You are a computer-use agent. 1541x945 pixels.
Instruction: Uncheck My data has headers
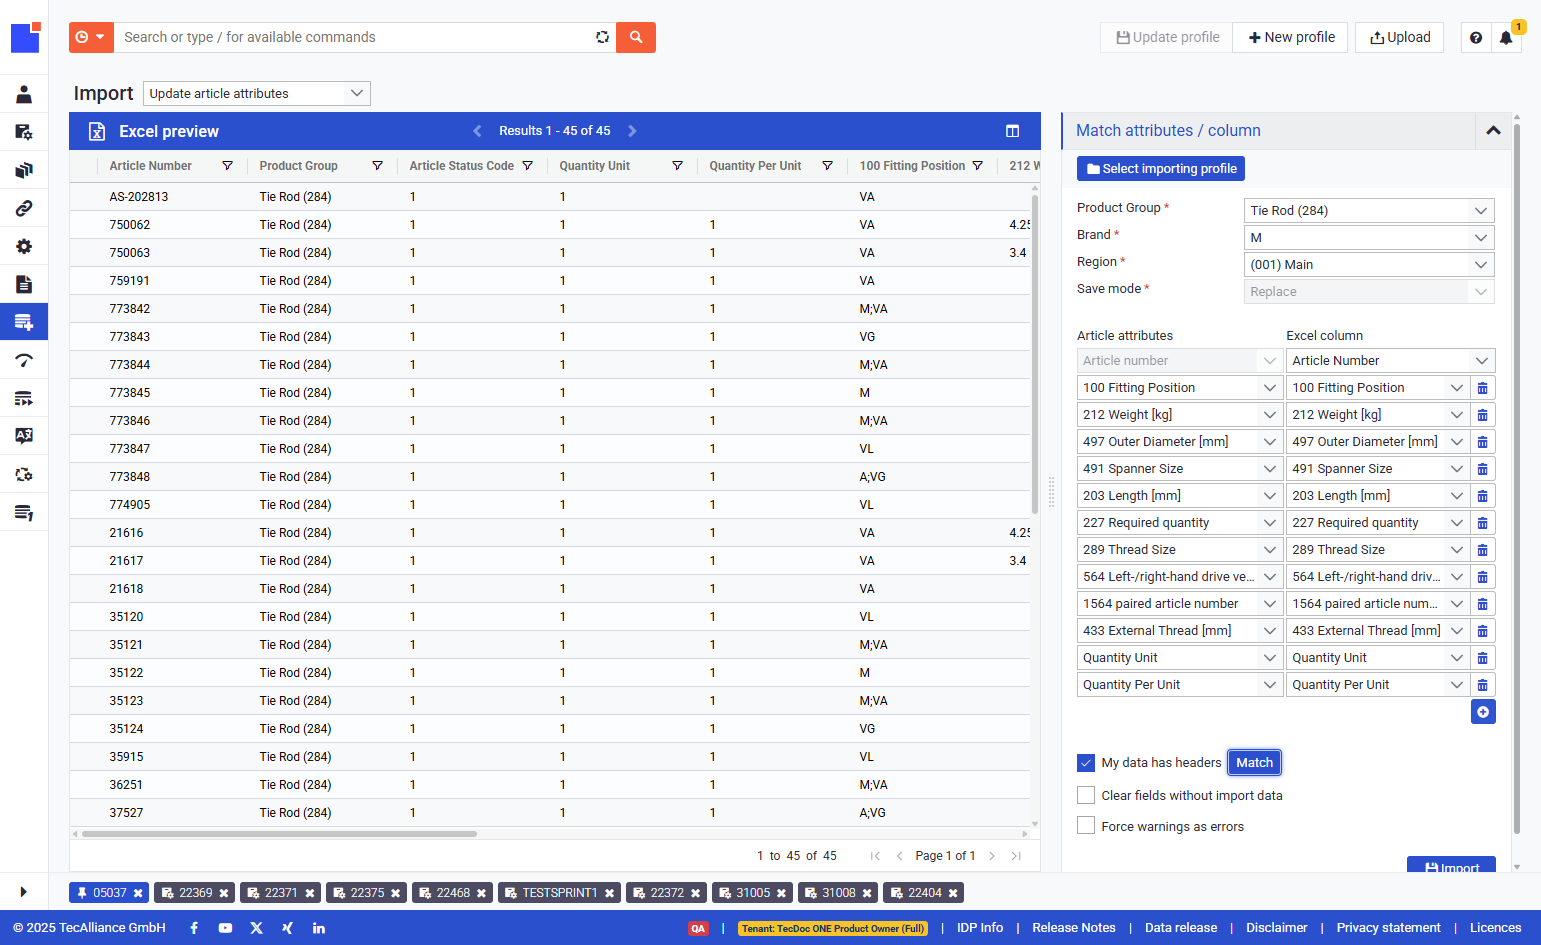click(x=1086, y=763)
